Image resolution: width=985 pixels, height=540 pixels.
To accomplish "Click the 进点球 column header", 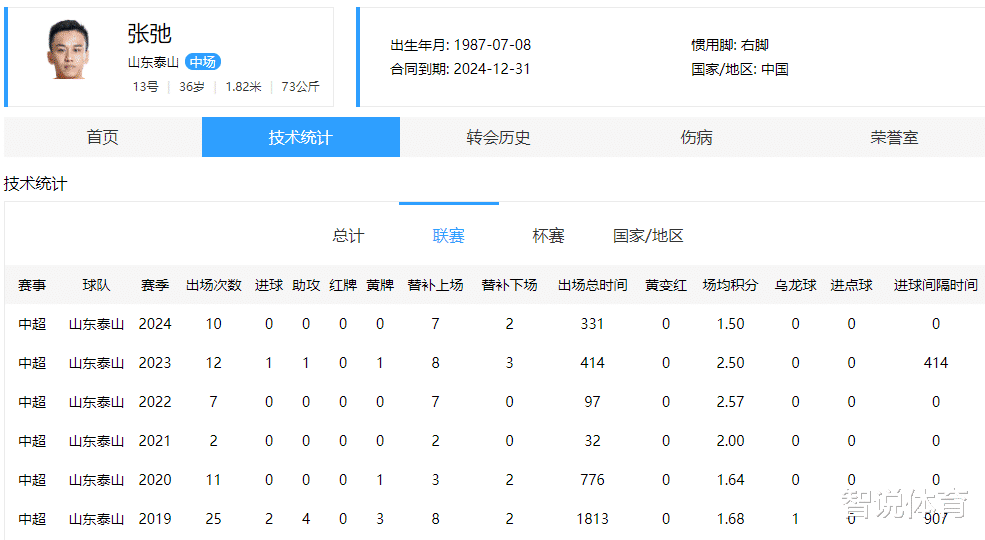I will click(x=851, y=285).
